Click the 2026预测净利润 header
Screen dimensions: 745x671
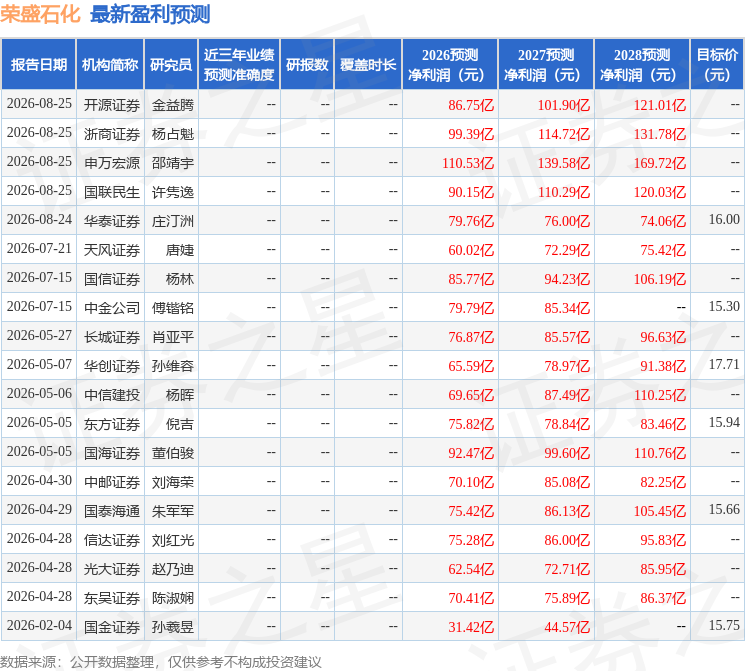(x=450, y=65)
